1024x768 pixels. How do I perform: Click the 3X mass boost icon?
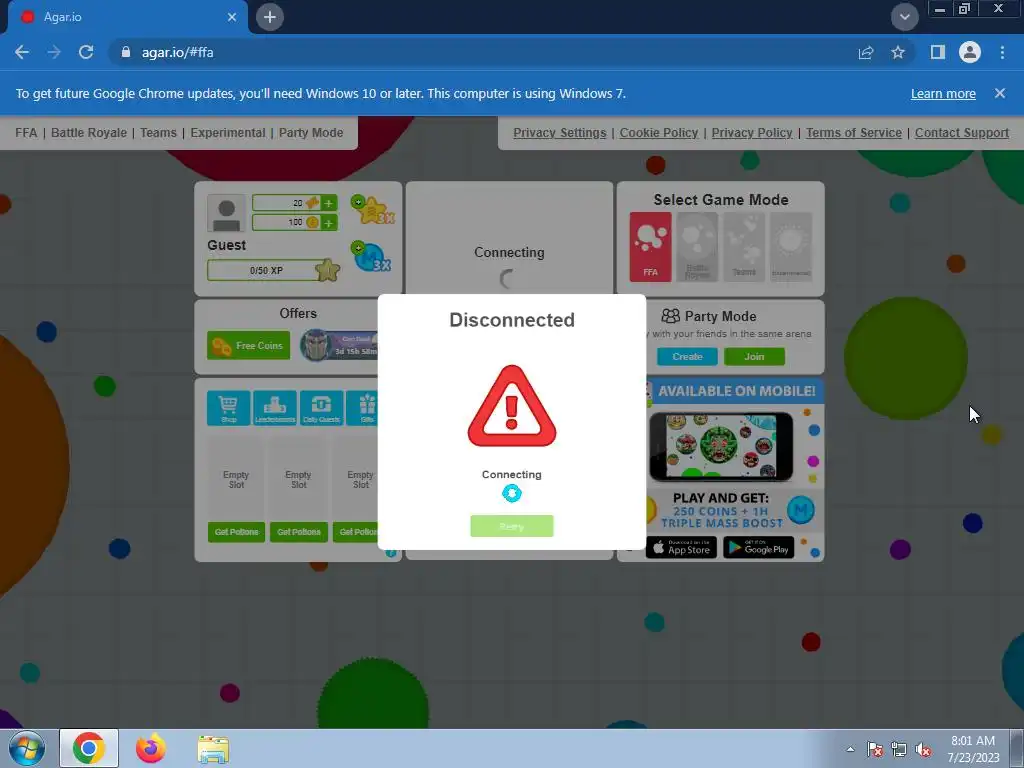(x=371, y=257)
